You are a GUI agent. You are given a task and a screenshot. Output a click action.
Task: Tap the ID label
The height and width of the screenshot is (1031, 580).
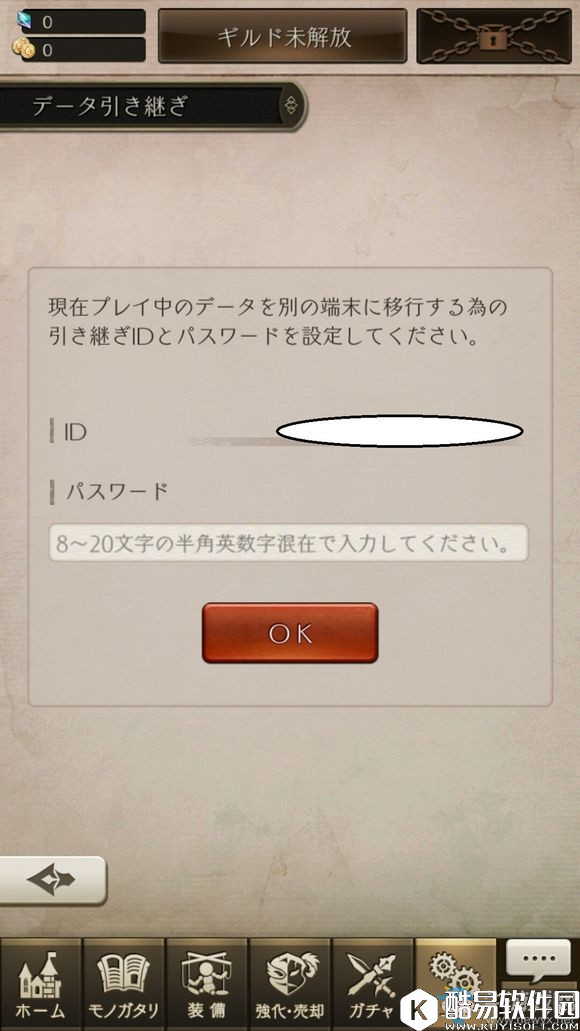pyautogui.click(x=75, y=432)
